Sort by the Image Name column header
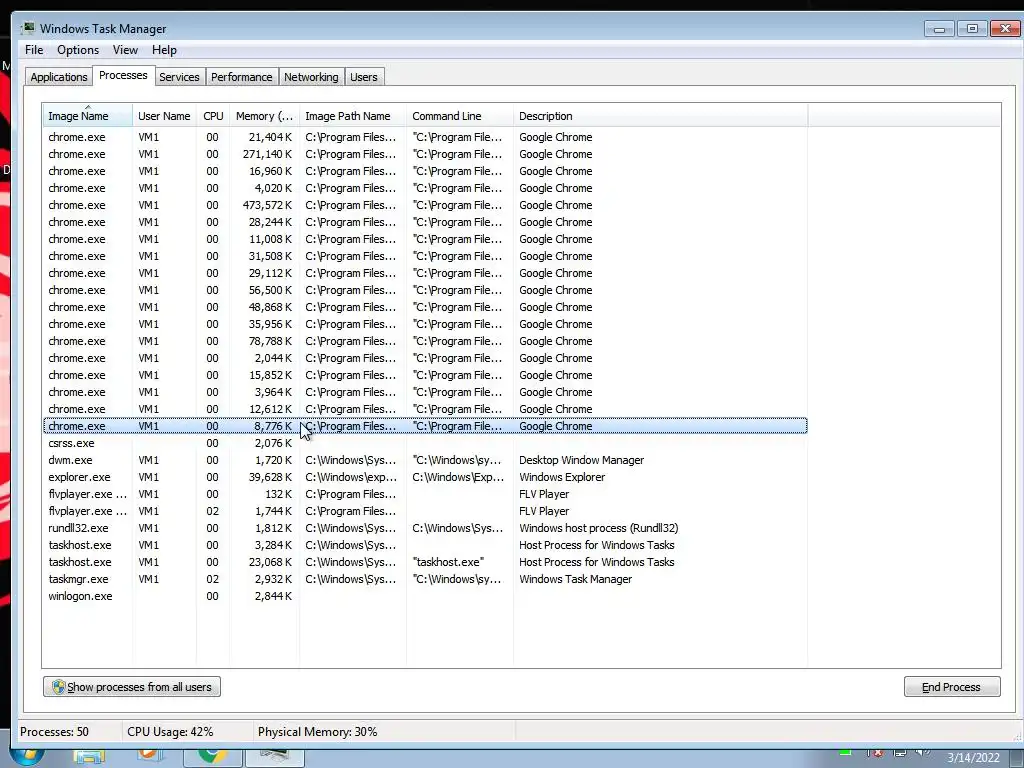The image size is (1024, 768). coord(88,116)
